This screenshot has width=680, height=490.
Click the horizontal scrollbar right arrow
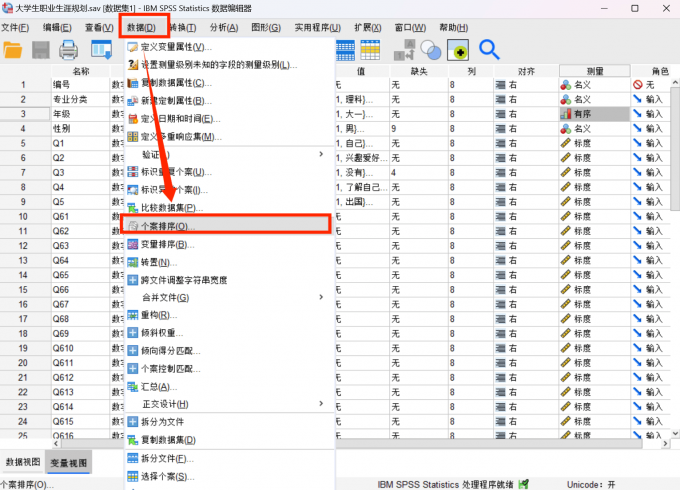click(666, 444)
